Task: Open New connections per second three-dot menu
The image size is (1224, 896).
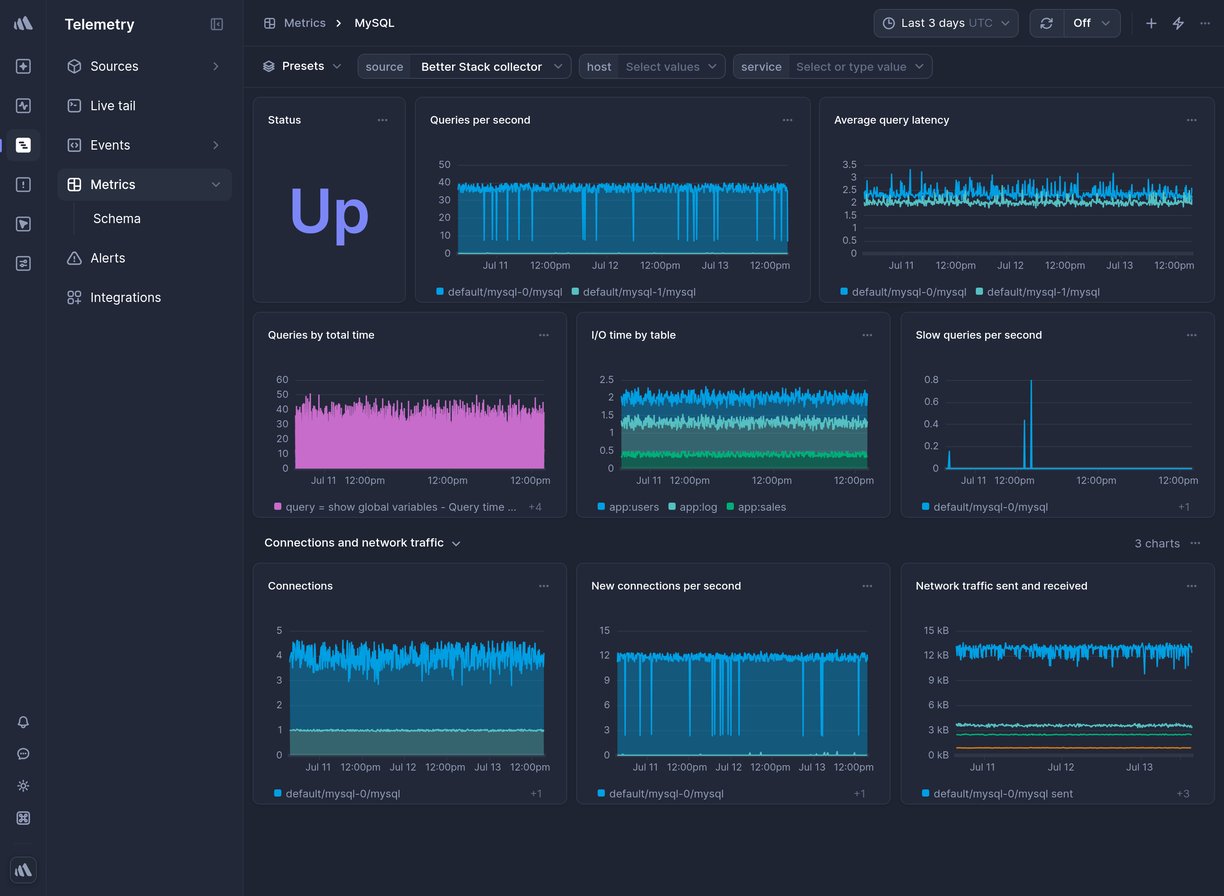Action: (x=867, y=586)
